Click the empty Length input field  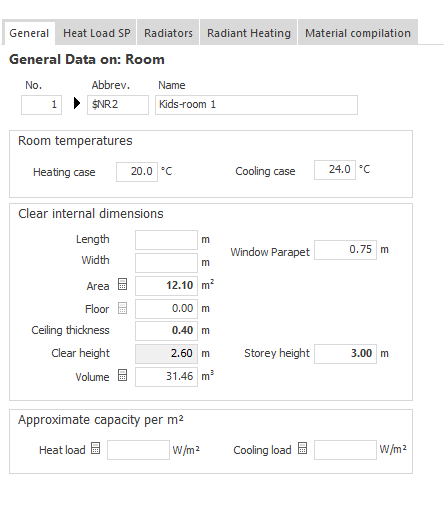[166, 240]
